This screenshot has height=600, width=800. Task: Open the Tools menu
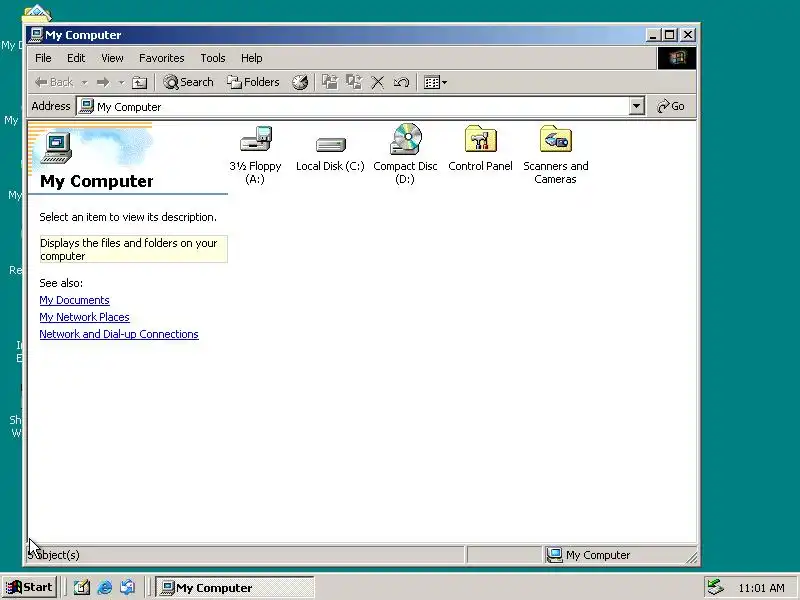213,58
